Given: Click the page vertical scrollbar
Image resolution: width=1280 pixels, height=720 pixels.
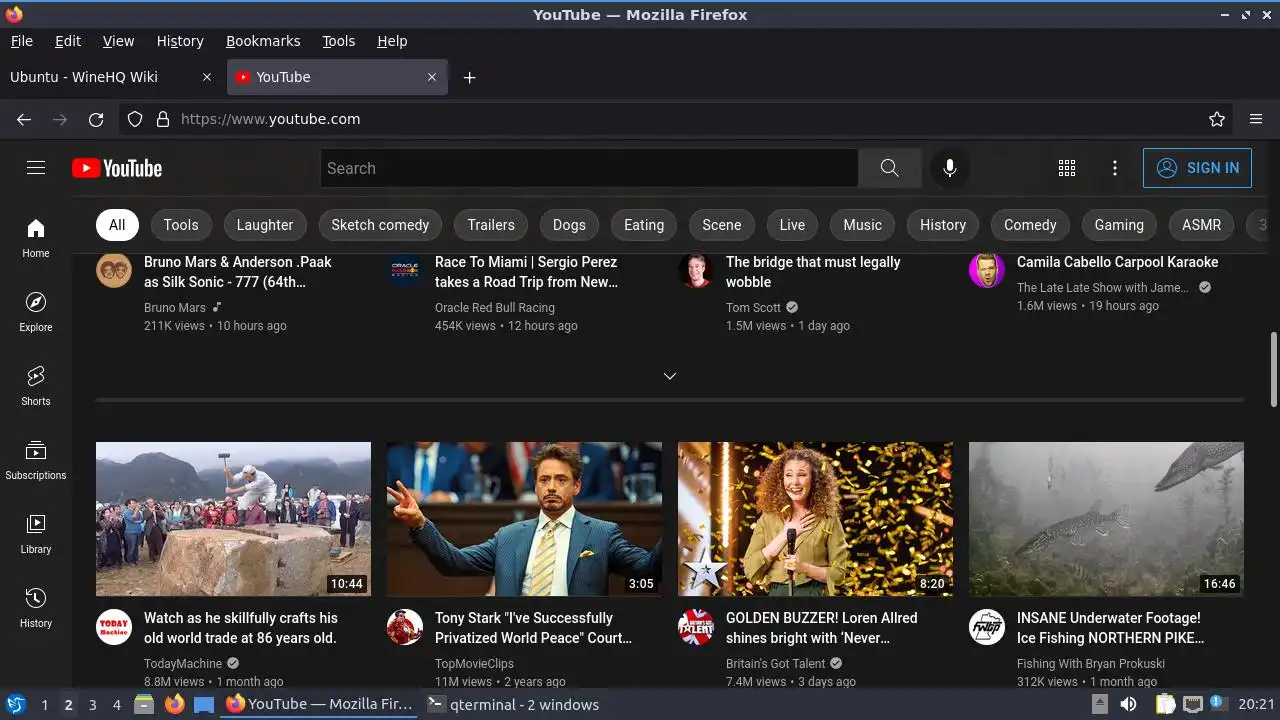Looking at the screenshot, I should [x=1274, y=370].
